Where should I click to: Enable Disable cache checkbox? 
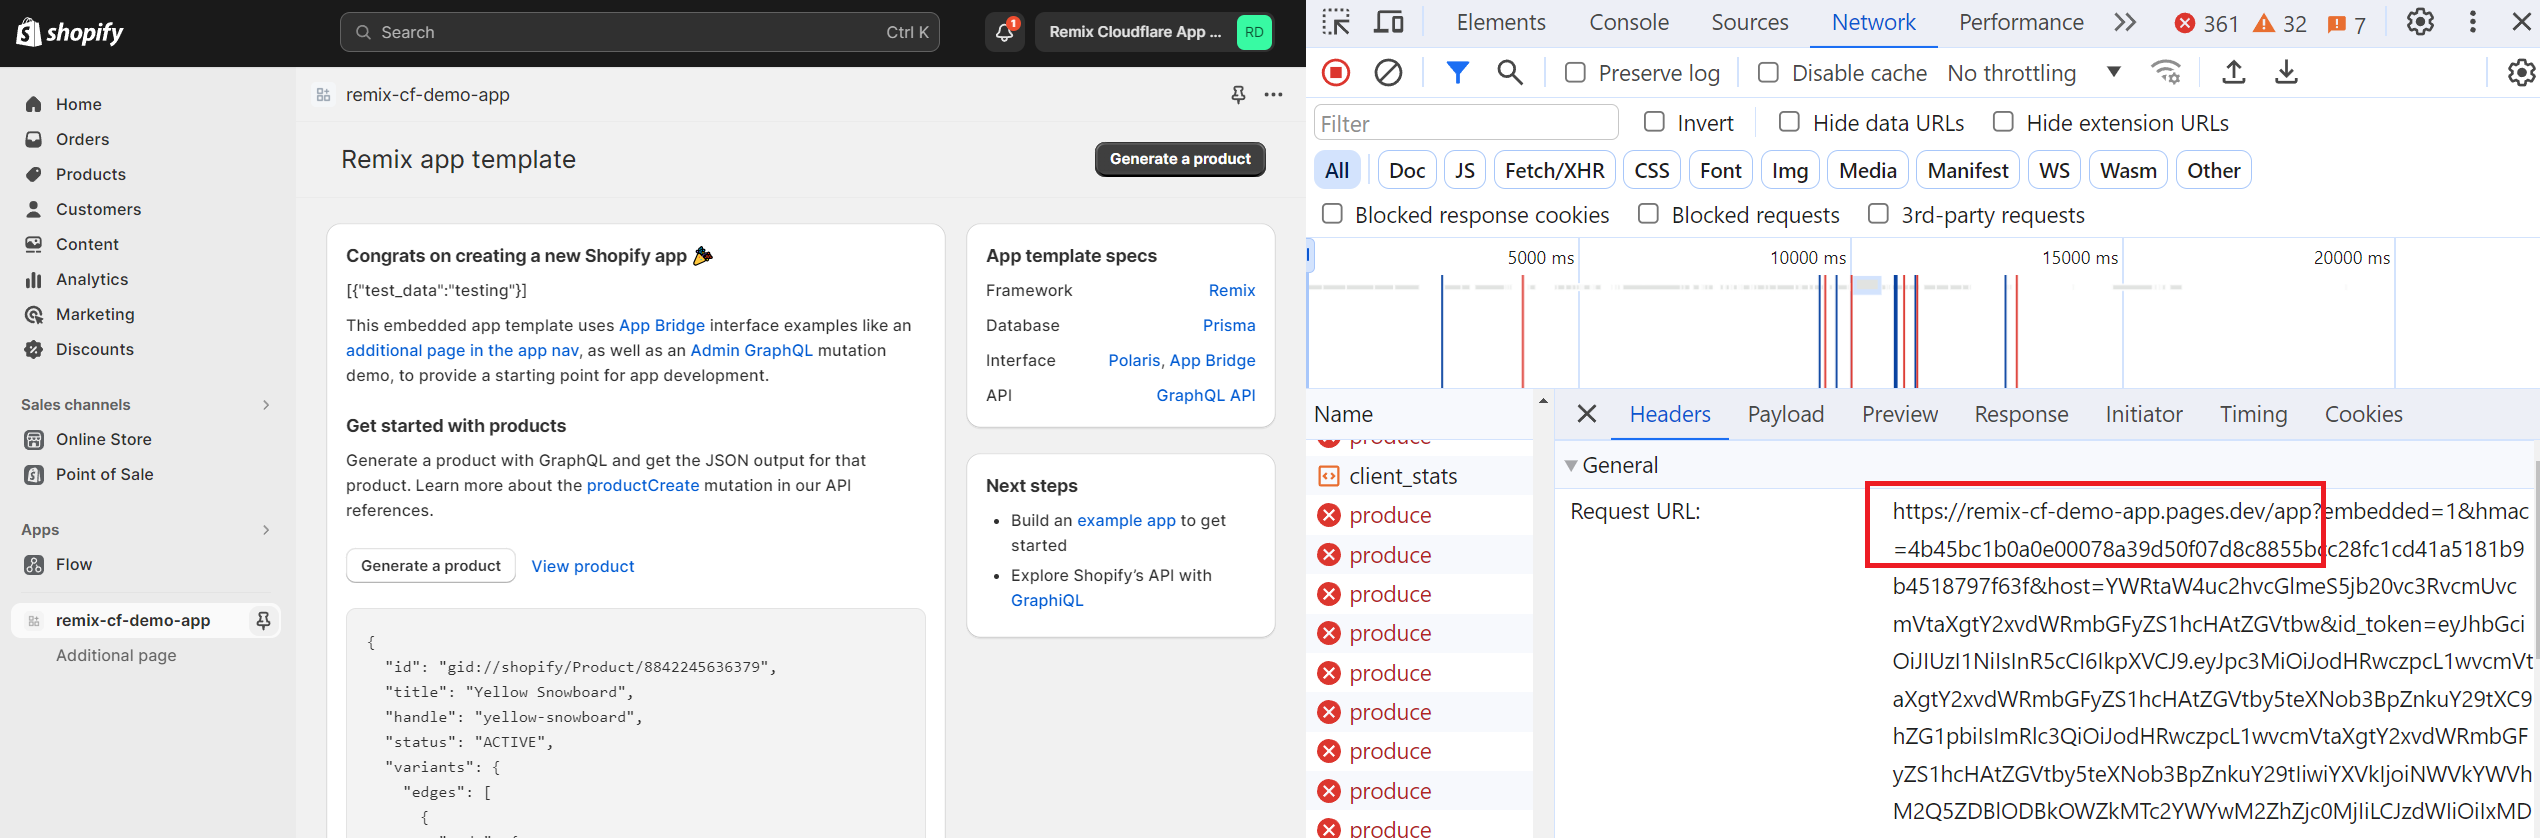(x=1768, y=72)
